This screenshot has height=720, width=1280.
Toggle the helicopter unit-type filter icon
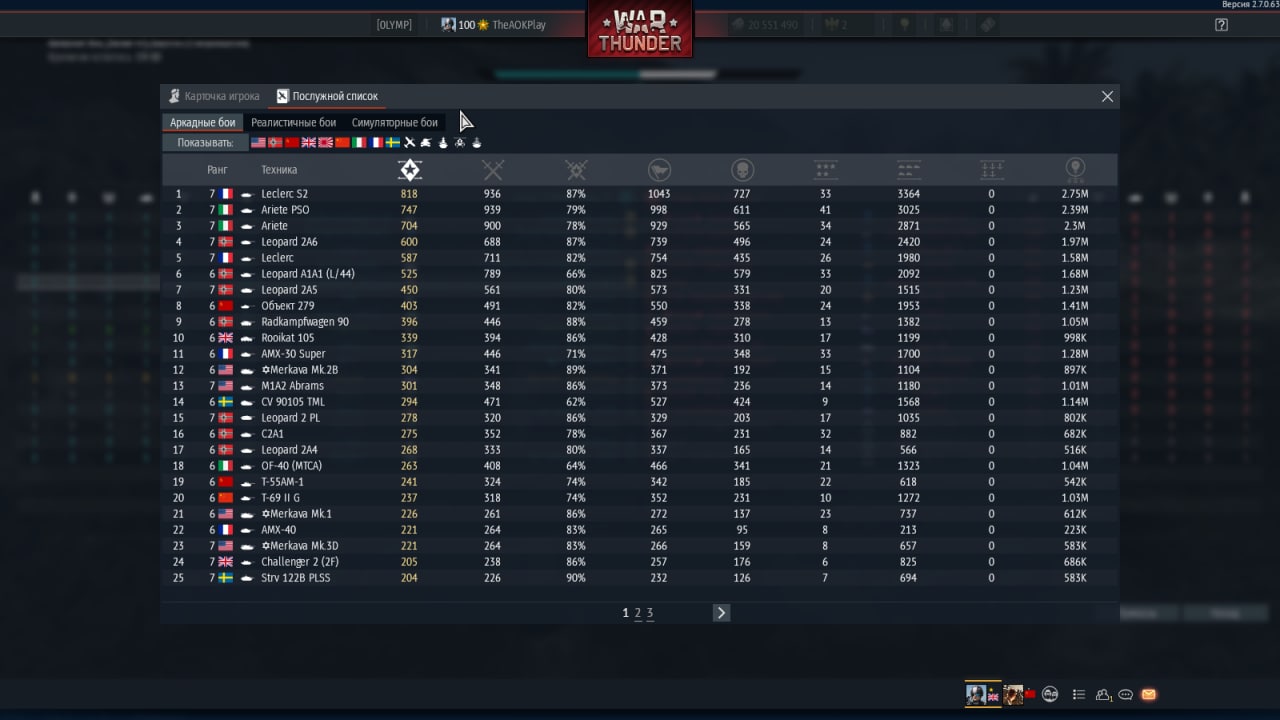click(x=460, y=142)
